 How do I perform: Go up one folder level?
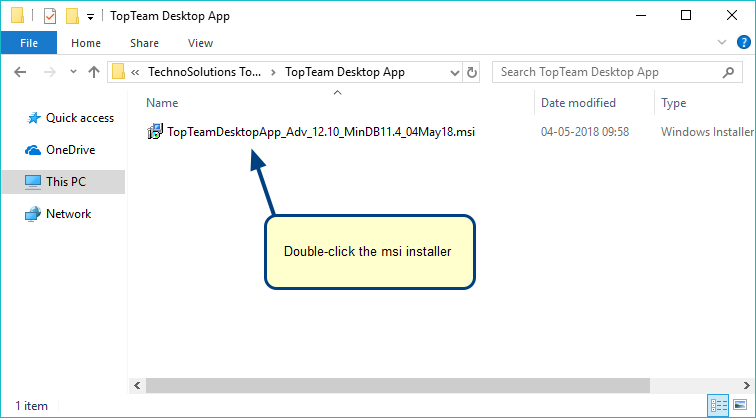94,72
